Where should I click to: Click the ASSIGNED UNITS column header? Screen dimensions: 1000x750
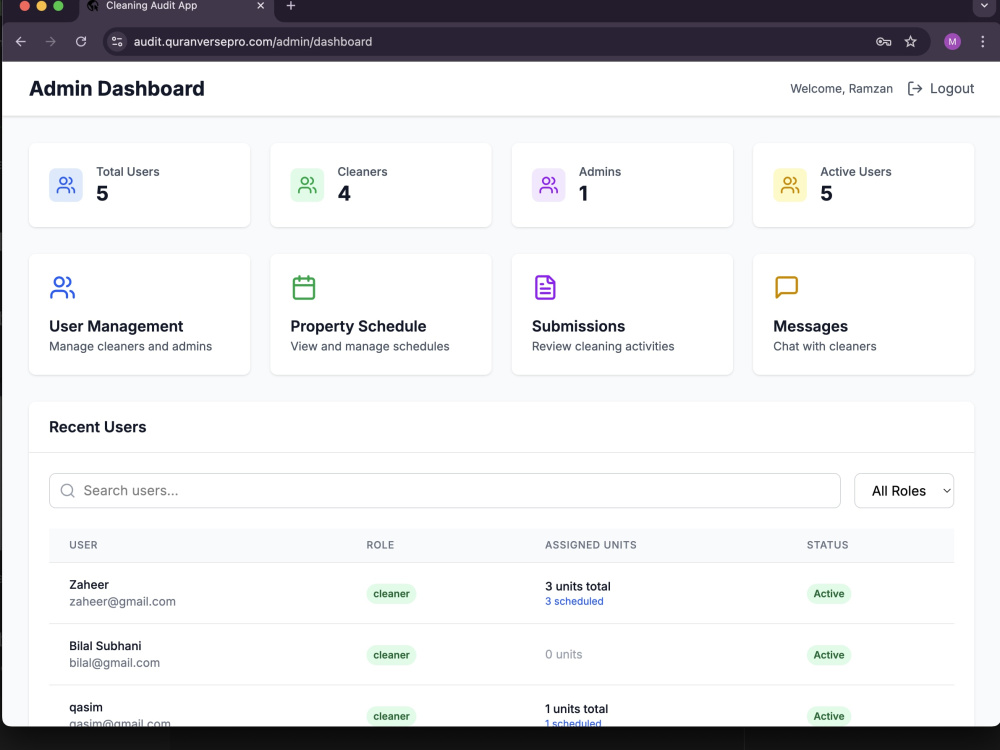(591, 545)
